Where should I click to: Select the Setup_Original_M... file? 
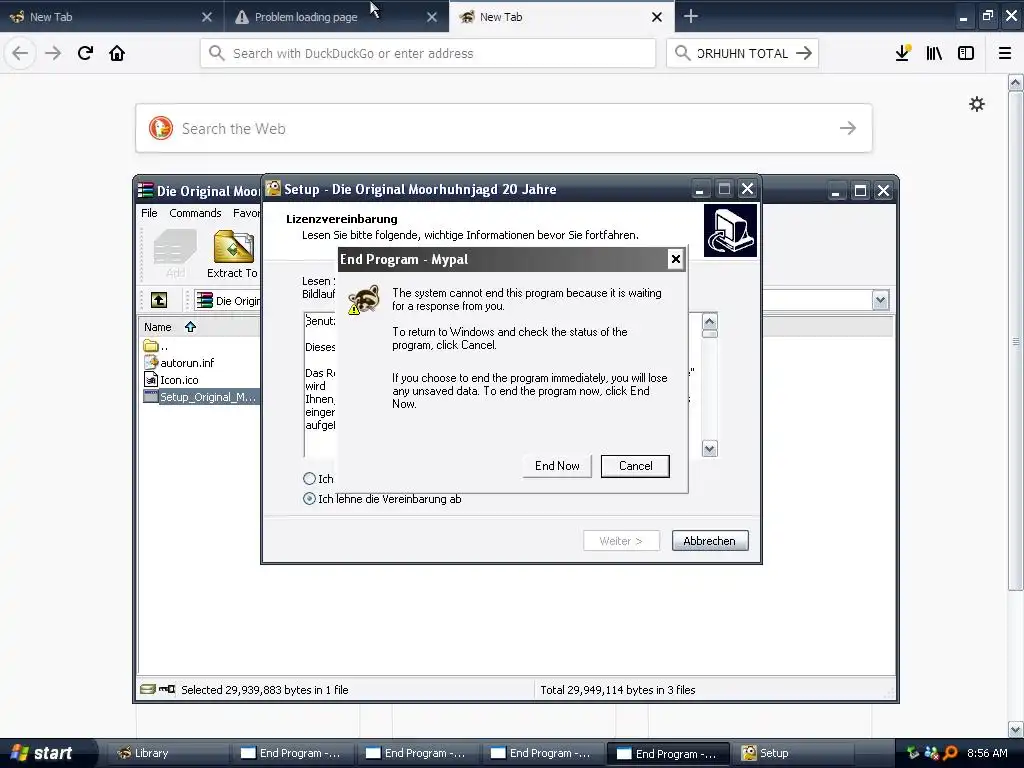(201, 396)
